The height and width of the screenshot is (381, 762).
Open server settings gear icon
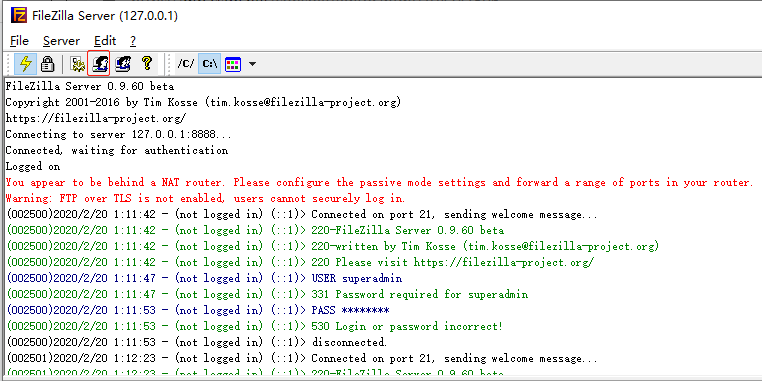pyautogui.click(x=77, y=63)
